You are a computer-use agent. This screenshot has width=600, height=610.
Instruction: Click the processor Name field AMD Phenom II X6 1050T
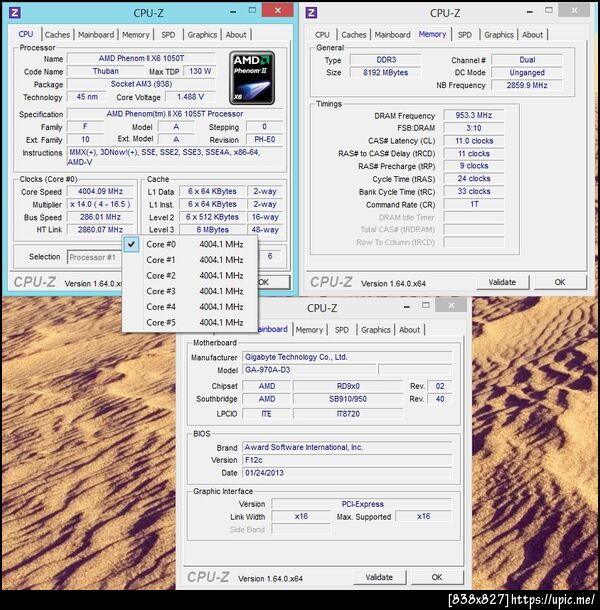pos(141,58)
